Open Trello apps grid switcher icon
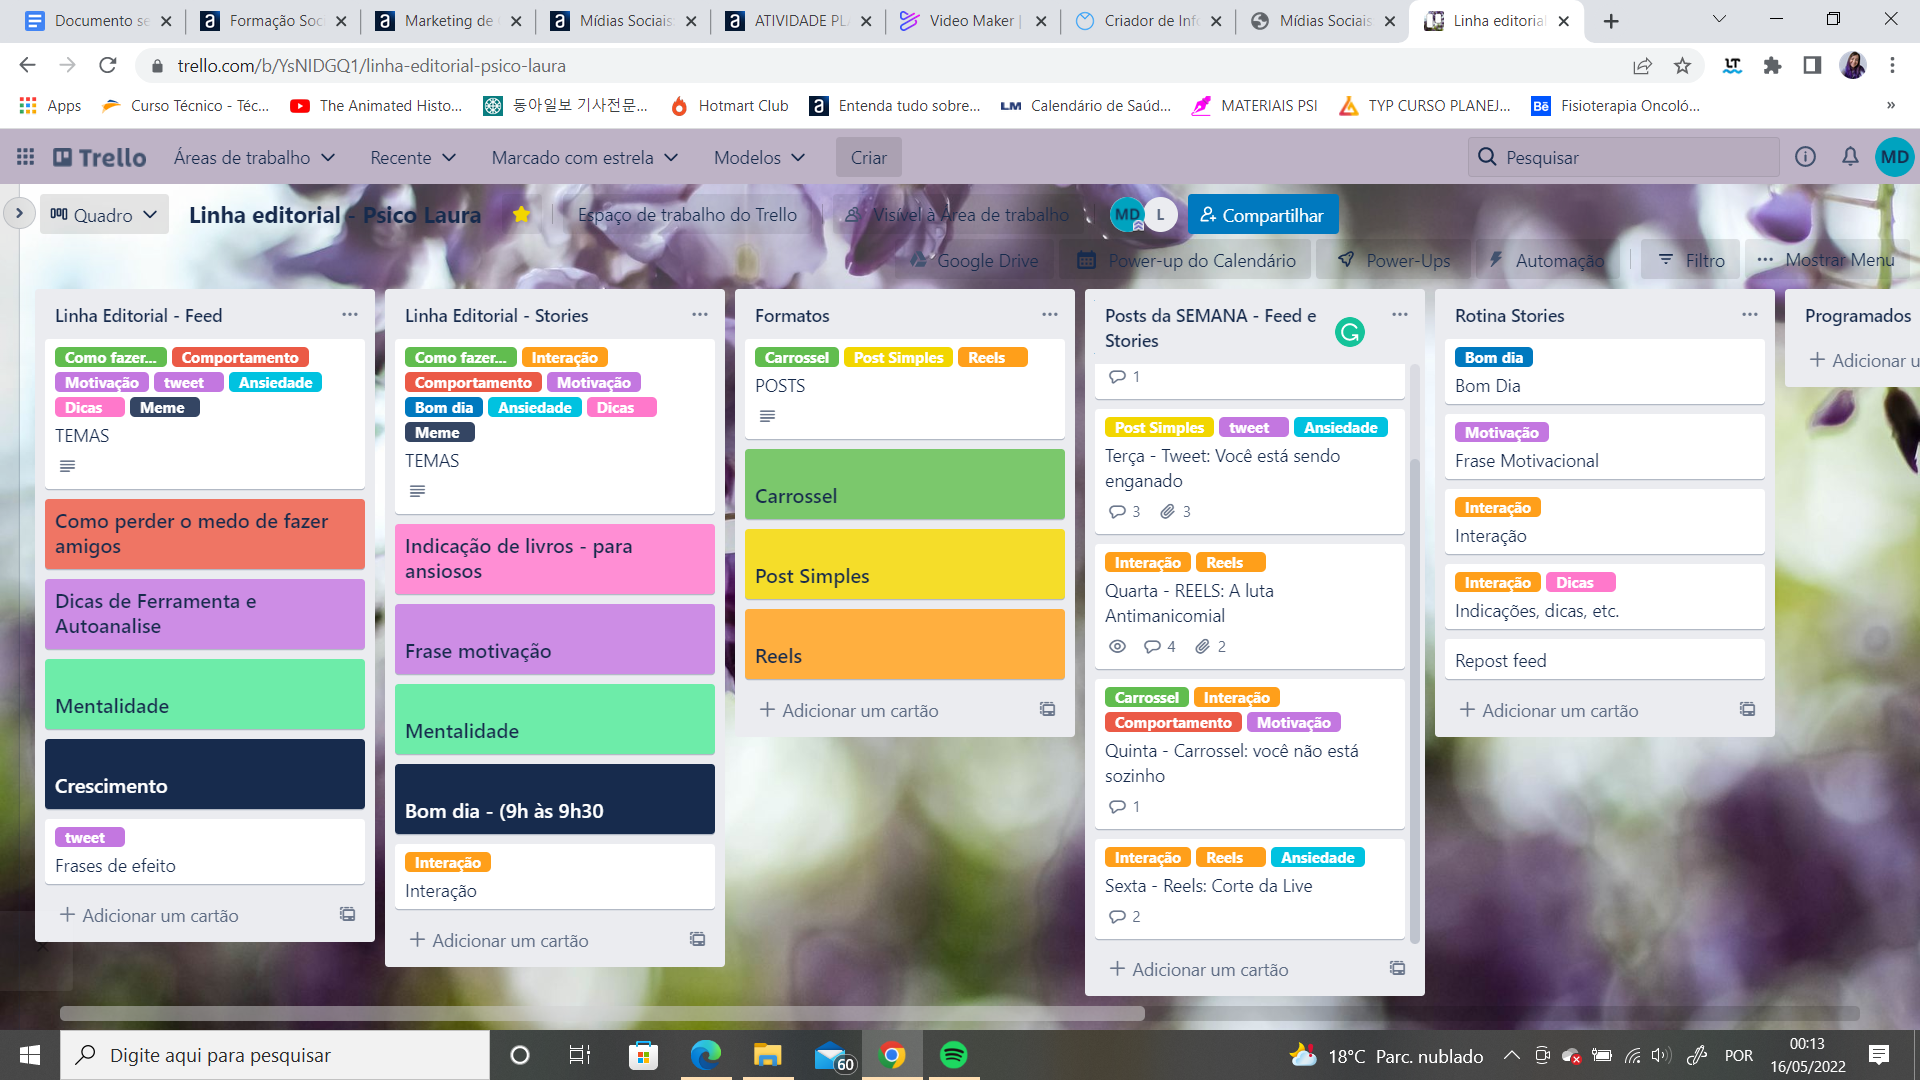Viewport: 1920px width, 1080px height. [x=25, y=157]
